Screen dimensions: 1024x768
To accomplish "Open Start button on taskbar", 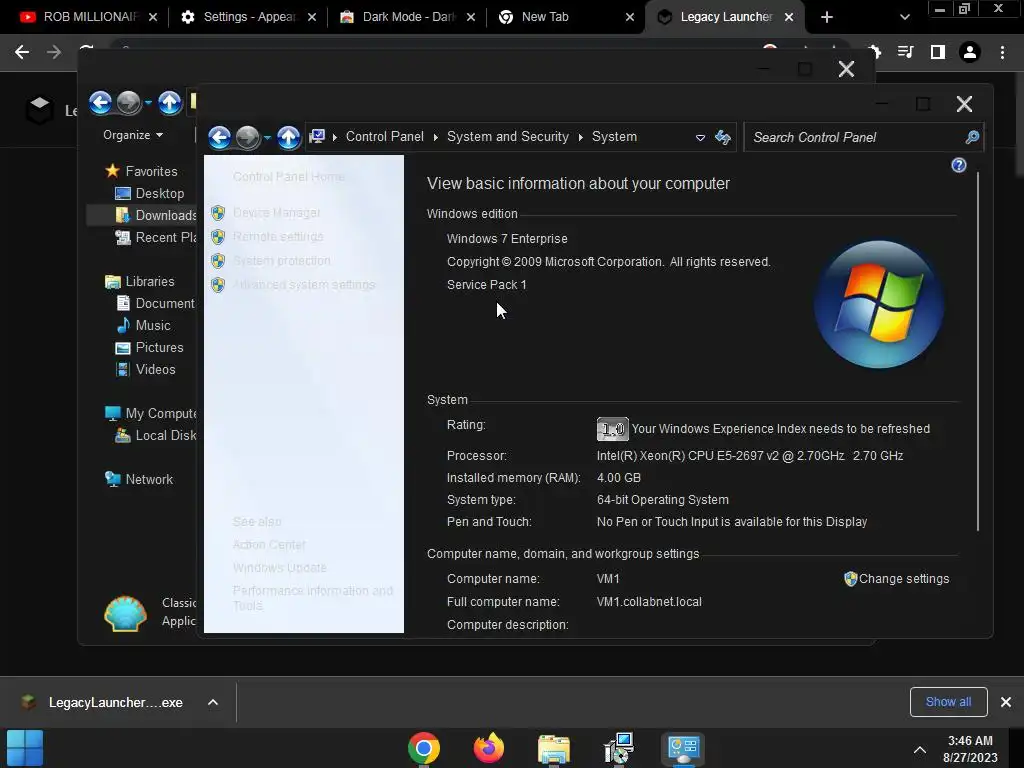I will (25, 748).
